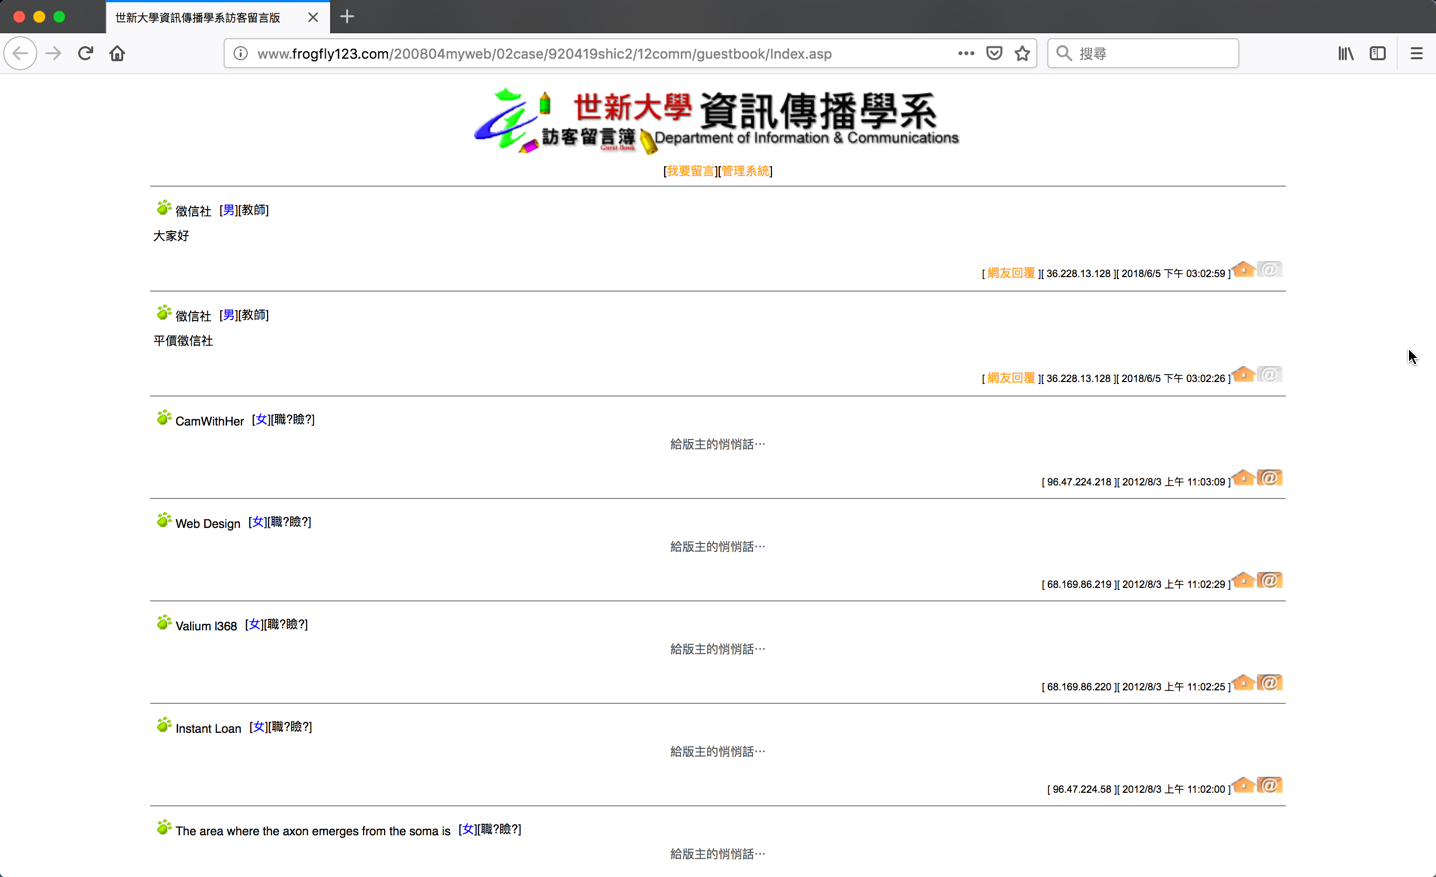Click email icon of Valium I368 post
This screenshot has width=1436, height=877.
(x=1269, y=682)
